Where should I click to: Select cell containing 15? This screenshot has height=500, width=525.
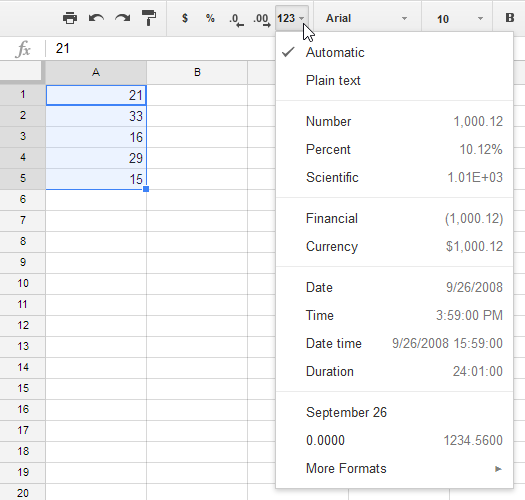point(96,179)
